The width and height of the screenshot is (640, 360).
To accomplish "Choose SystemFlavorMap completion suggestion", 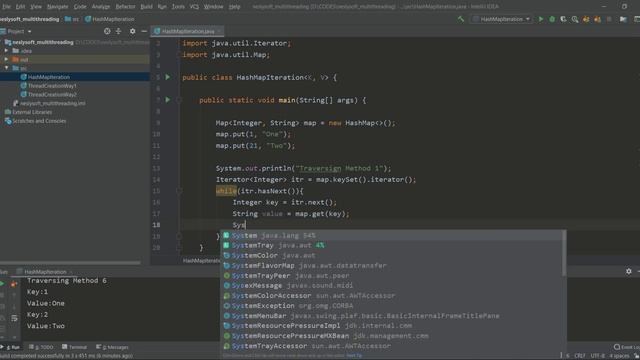I will click(391, 266).
